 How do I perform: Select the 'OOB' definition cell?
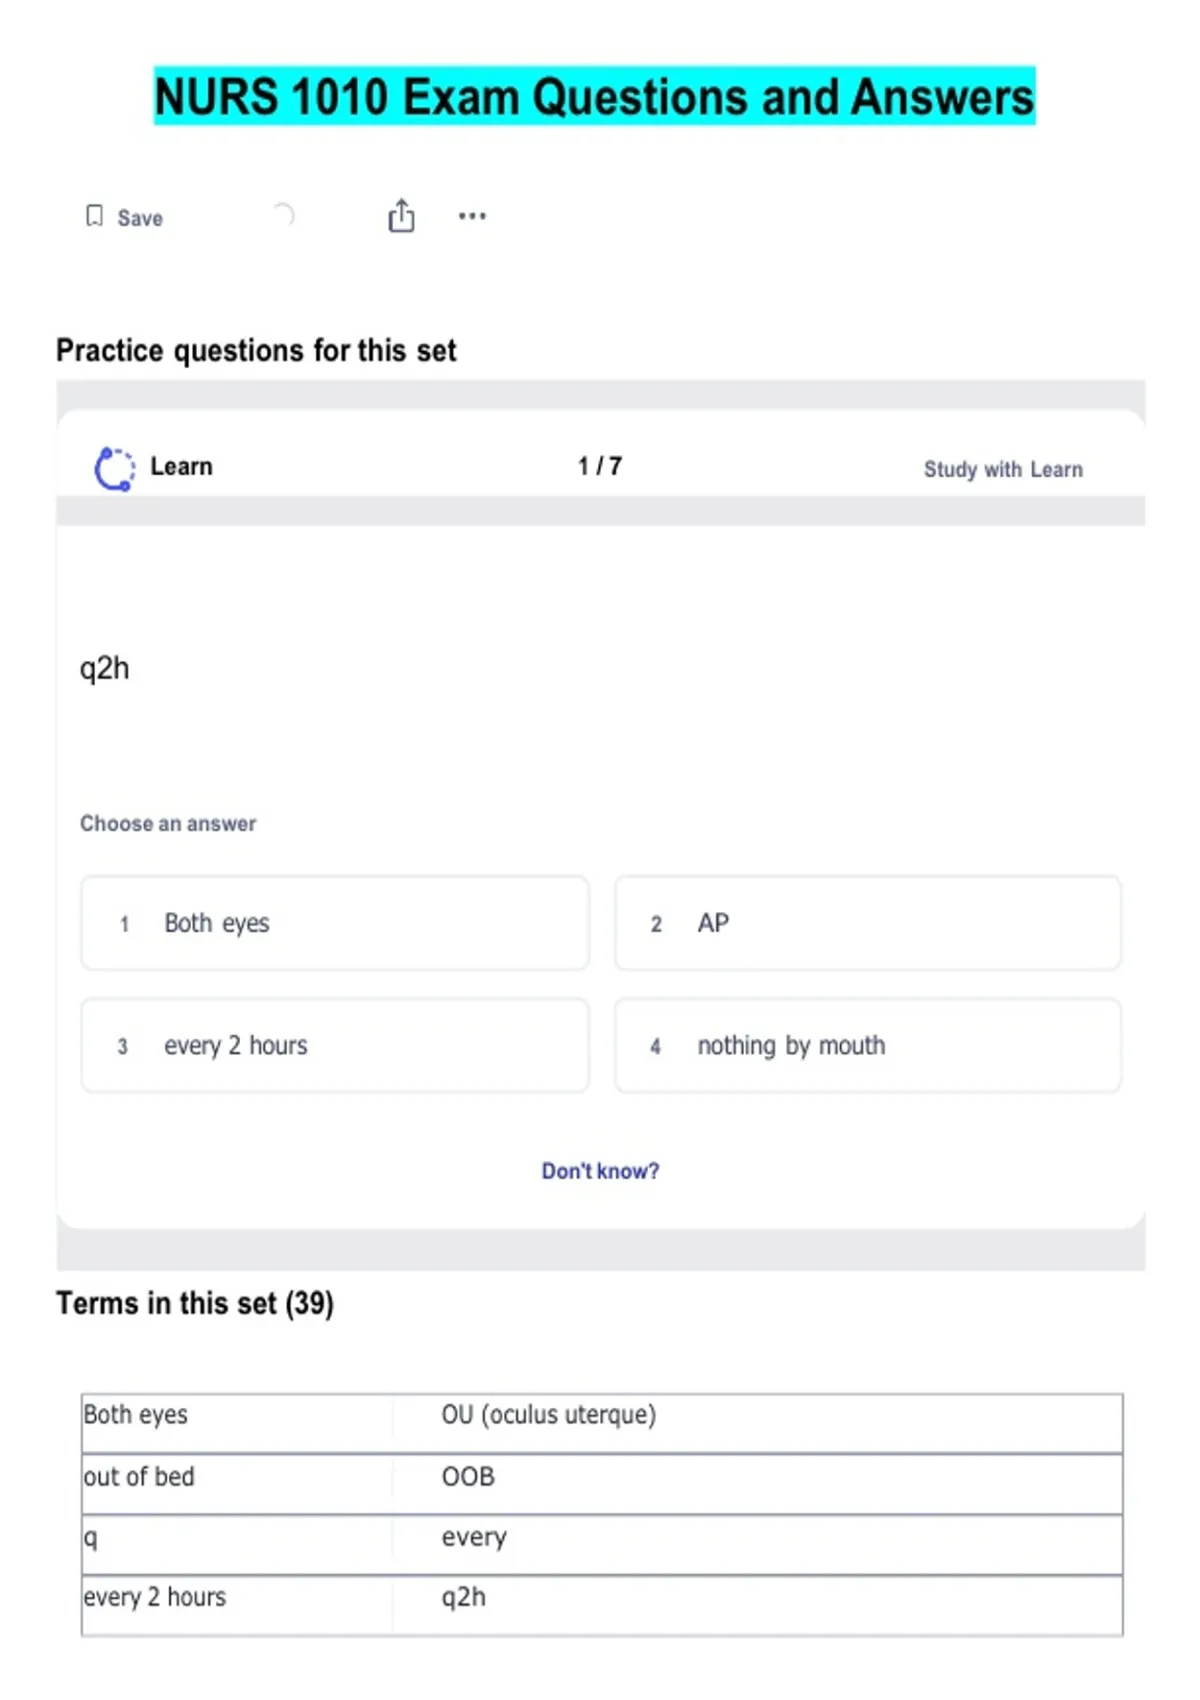(x=468, y=1477)
